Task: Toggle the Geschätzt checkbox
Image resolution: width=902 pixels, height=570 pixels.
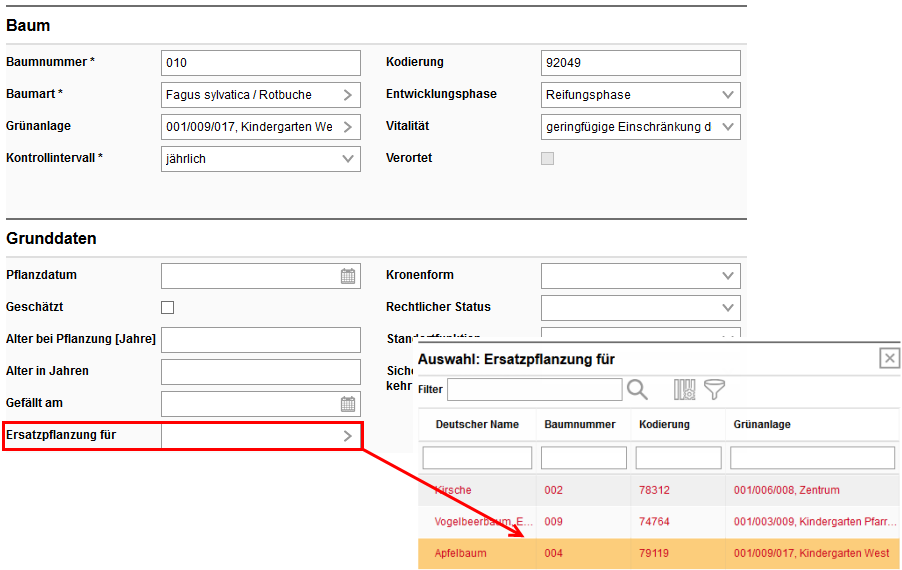Action: pyautogui.click(x=167, y=308)
